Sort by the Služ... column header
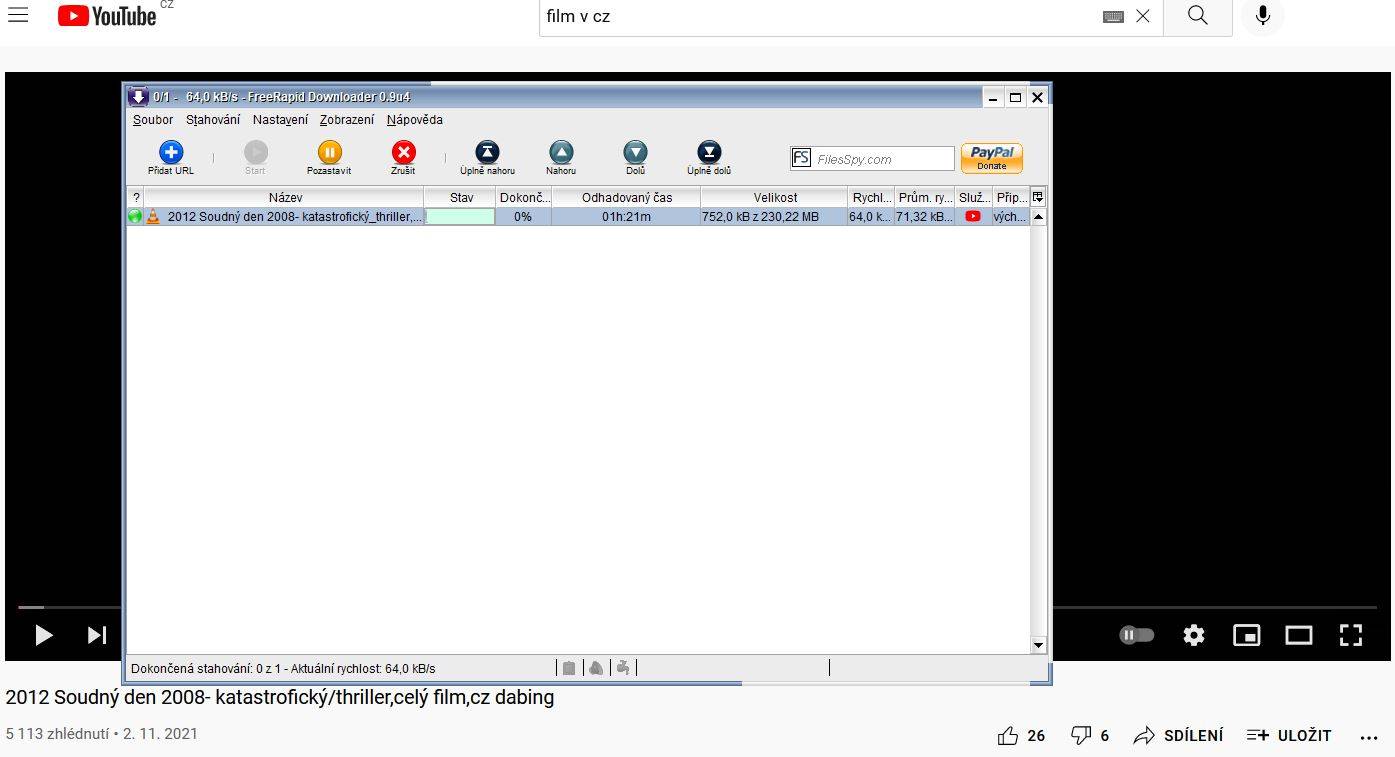The width and height of the screenshot is (1395, 757). click(974, 198)
